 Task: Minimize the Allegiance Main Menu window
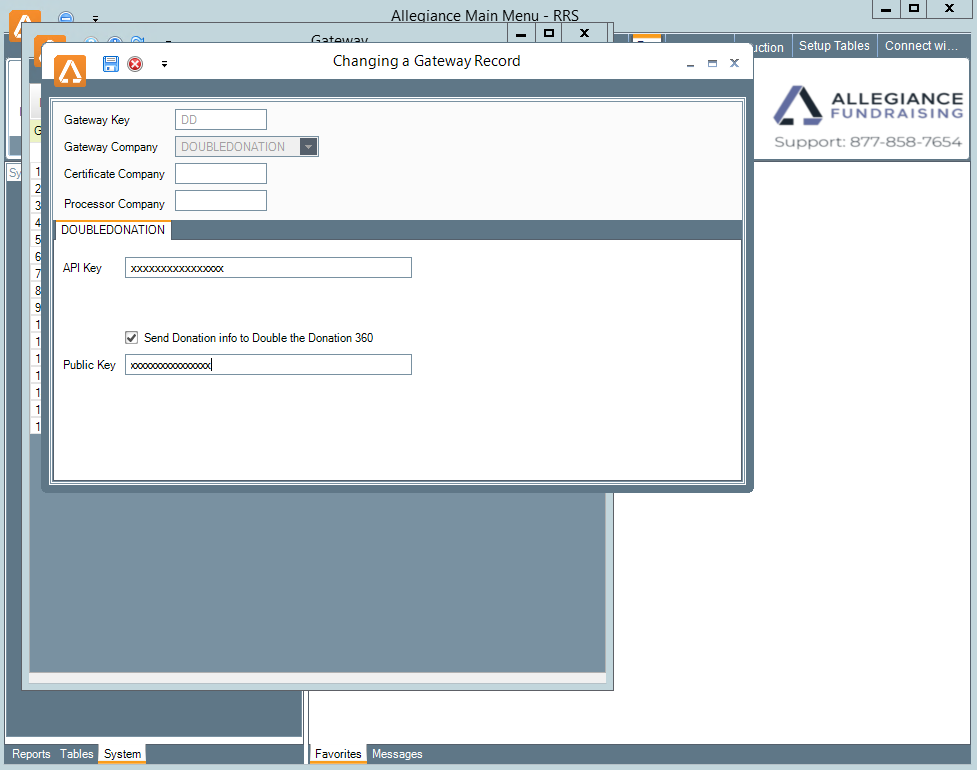pos(886,9)
